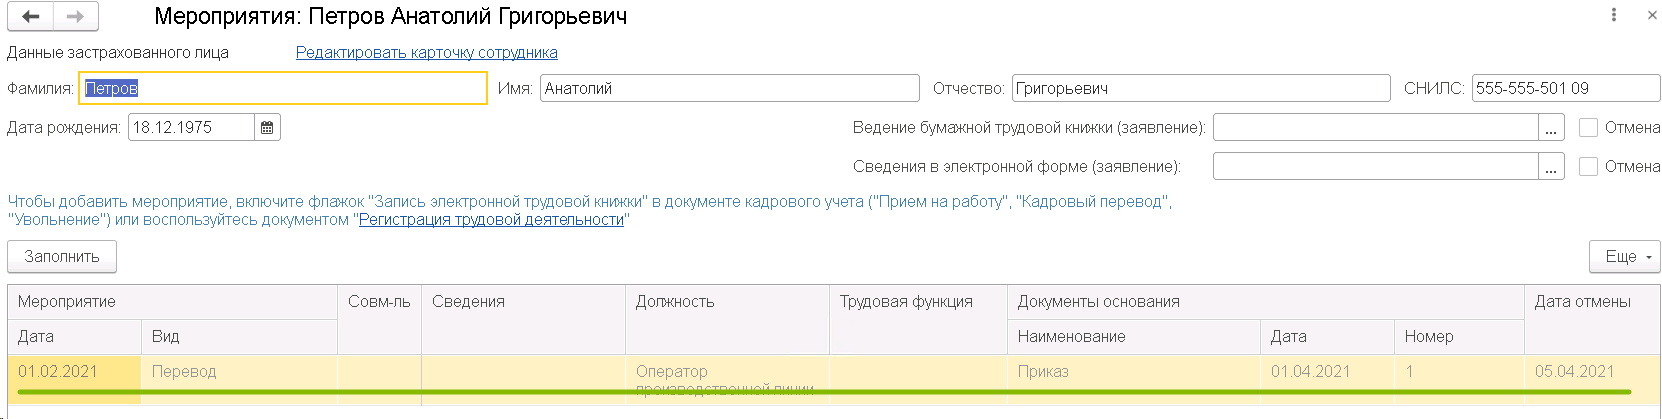
Task: Toggle Отмена checkbox for electronic form statement
Action: click(1588, 167)
